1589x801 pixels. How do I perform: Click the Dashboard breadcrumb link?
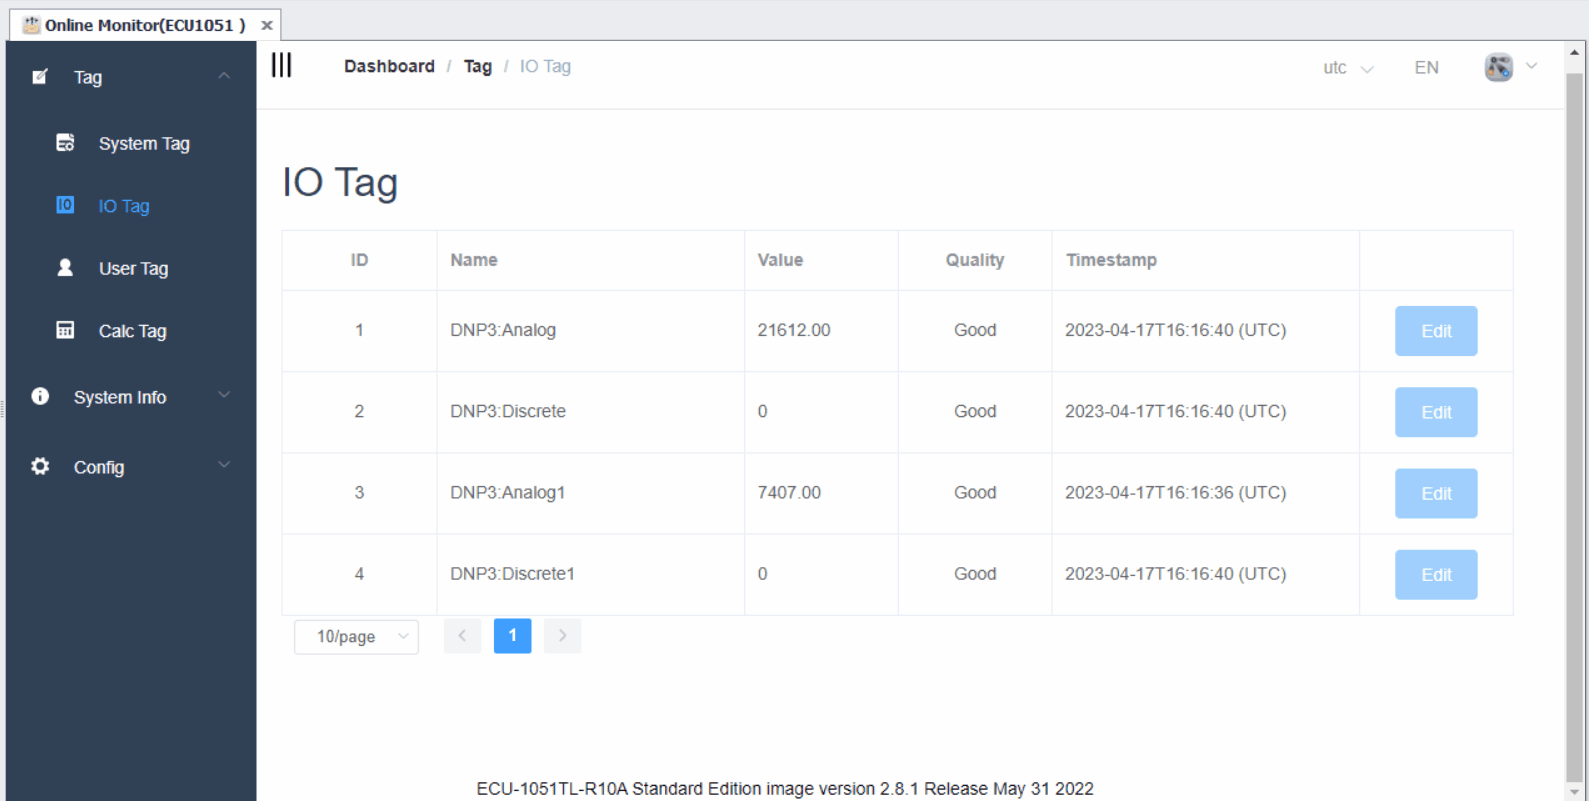(x=389, y=66)
